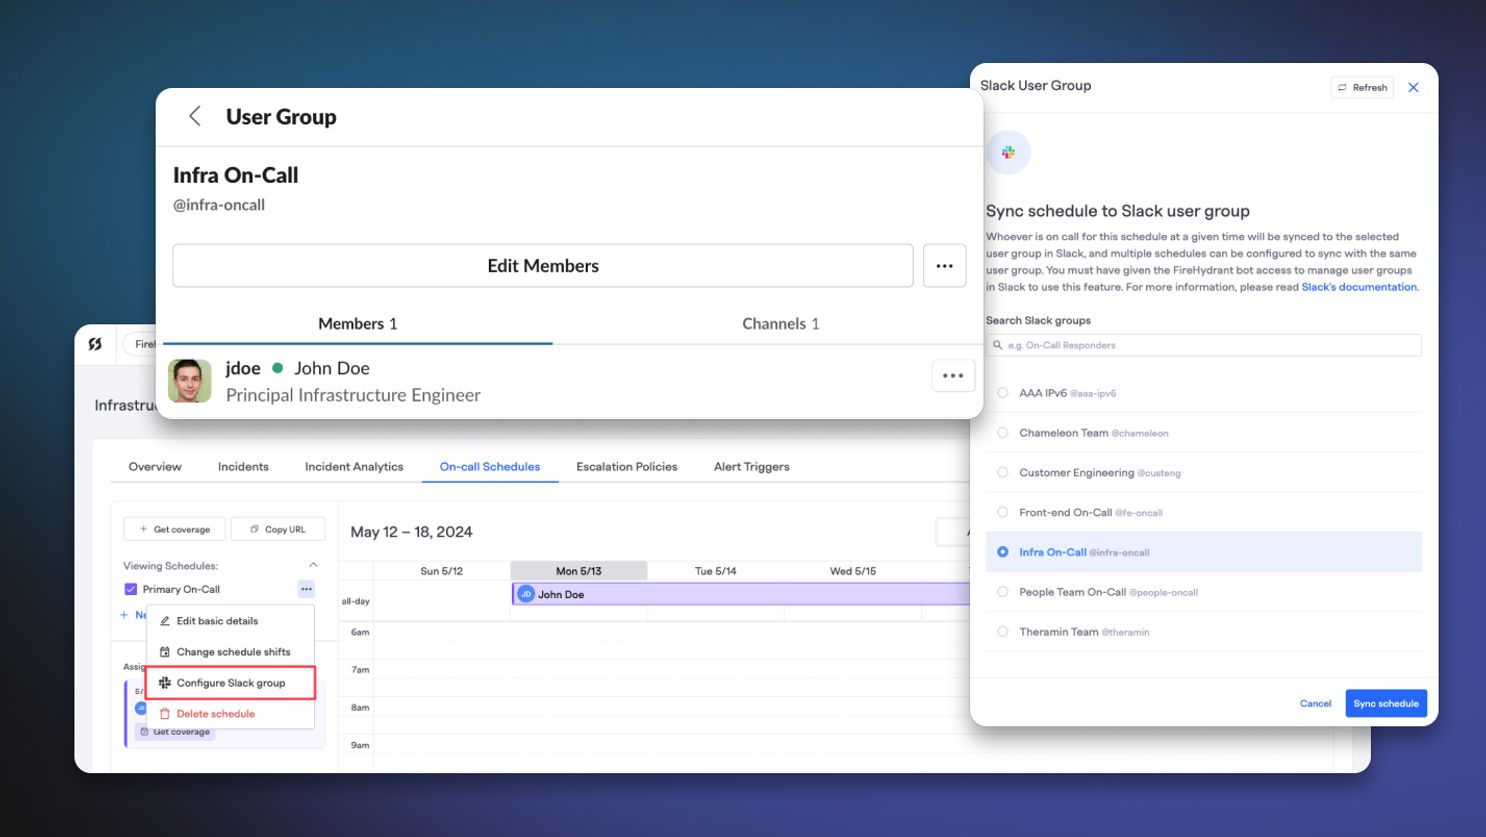The height and width of the screenshot is (837, 1486).
Task: Select the Chameleon Team radio button
Action: point(1002,433)
